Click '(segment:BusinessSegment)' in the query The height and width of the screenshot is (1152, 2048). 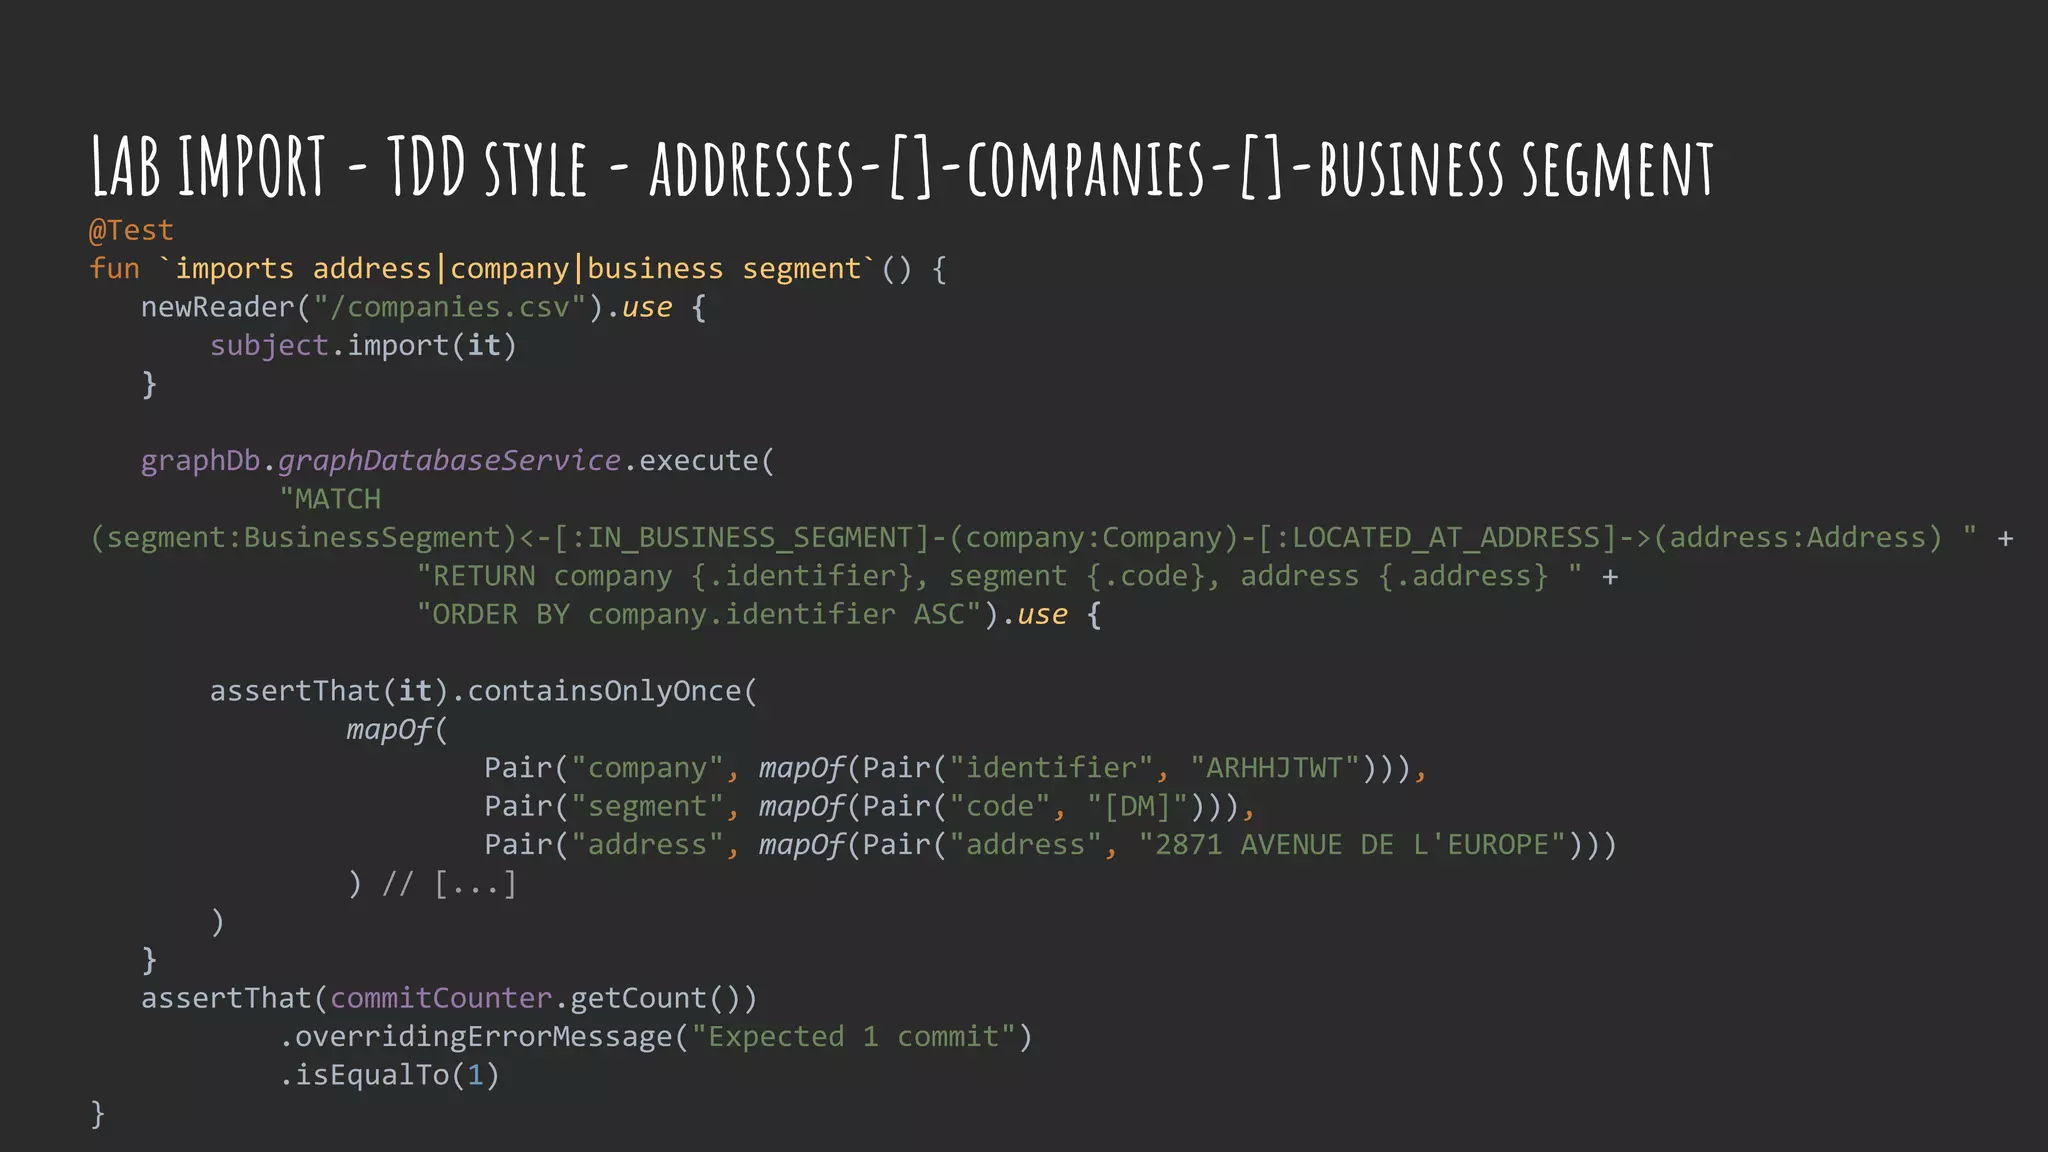click(303, 538)
